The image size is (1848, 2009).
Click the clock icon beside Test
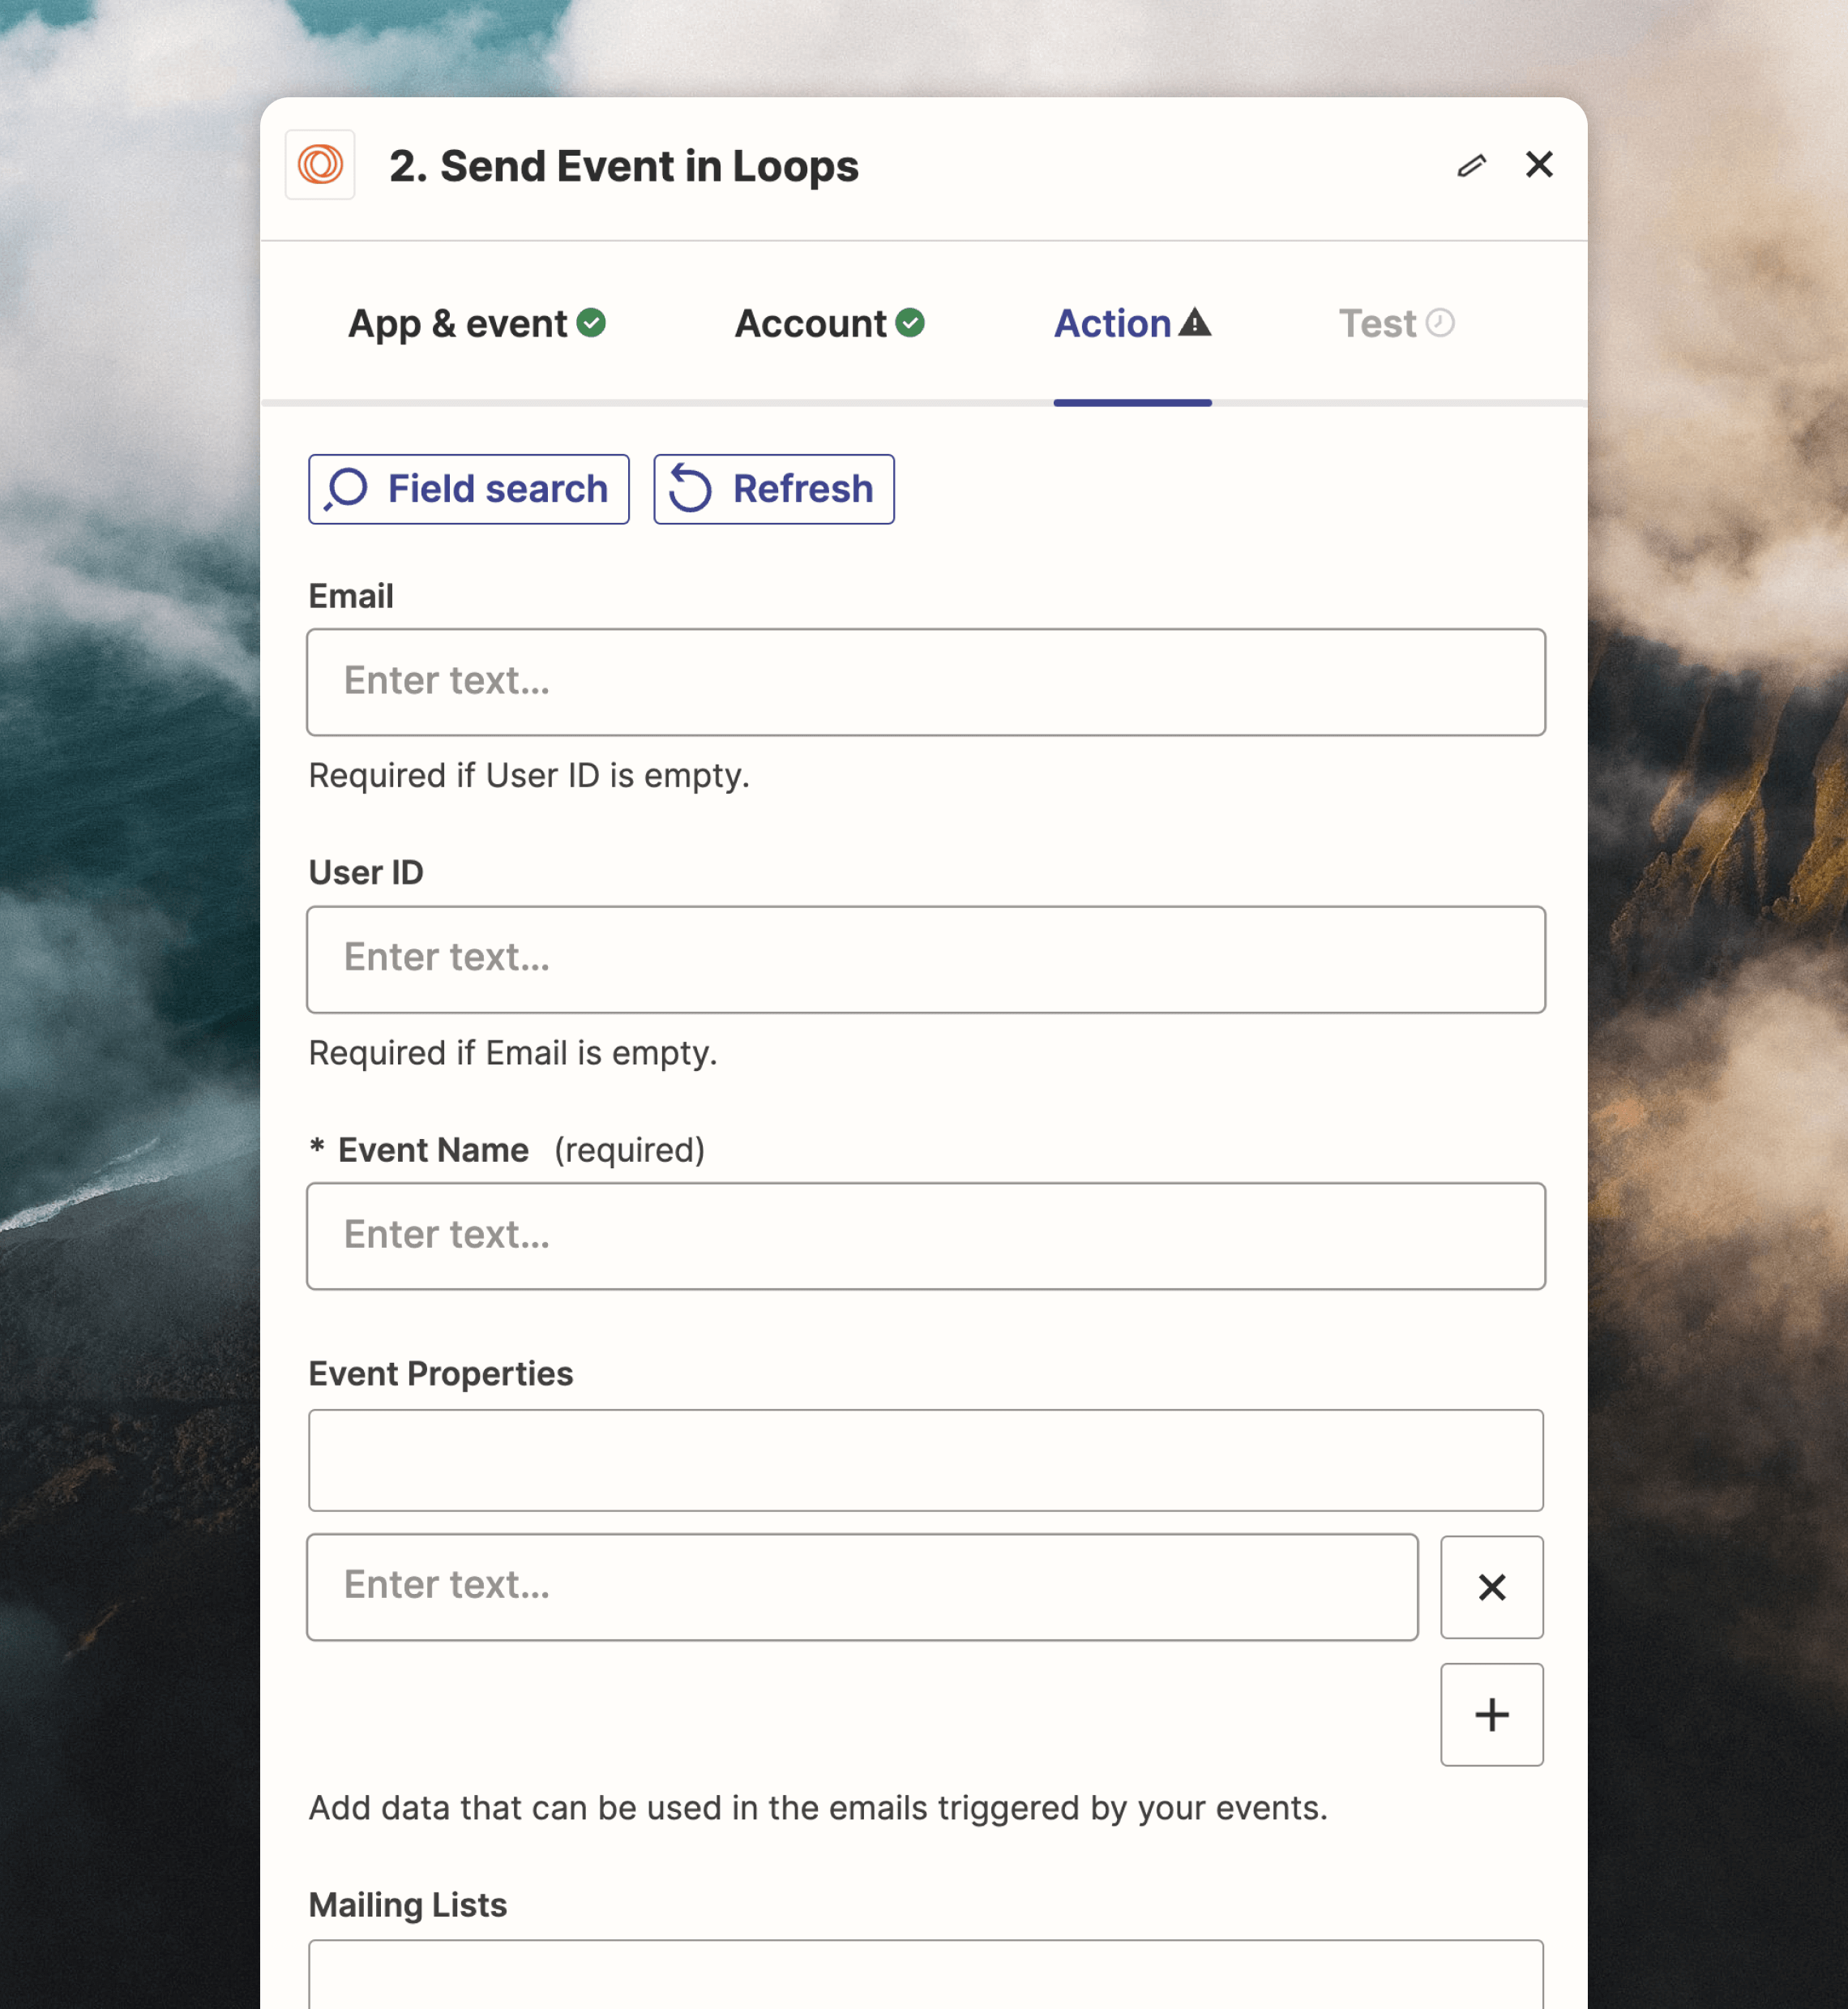(1439, 322)
